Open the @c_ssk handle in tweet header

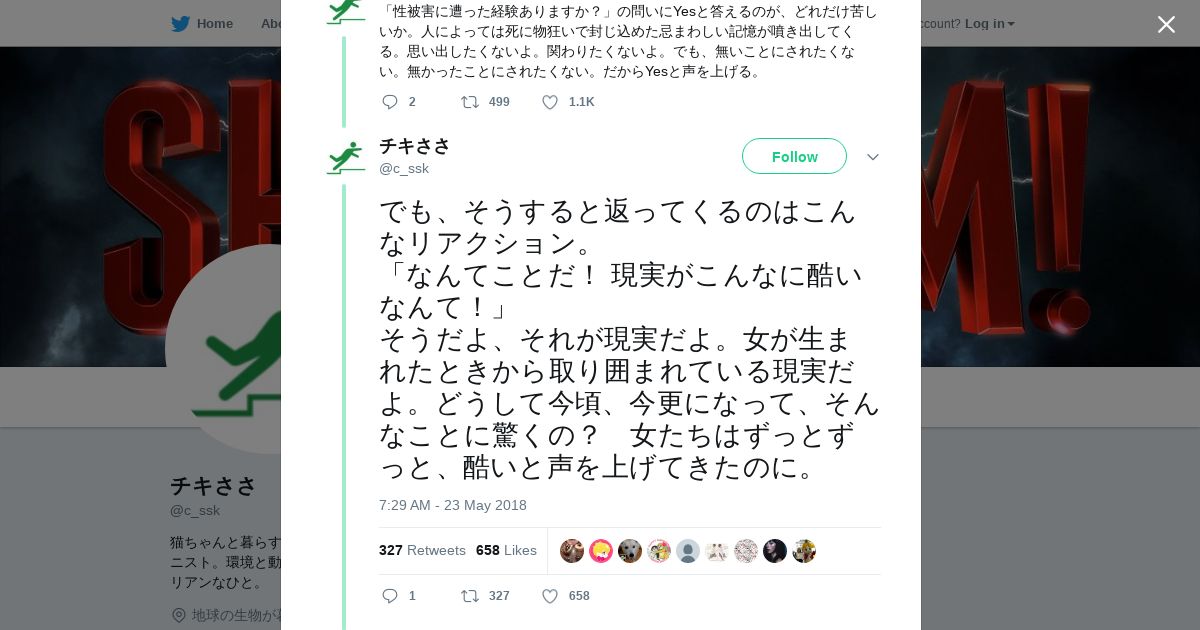pos(404,169)
